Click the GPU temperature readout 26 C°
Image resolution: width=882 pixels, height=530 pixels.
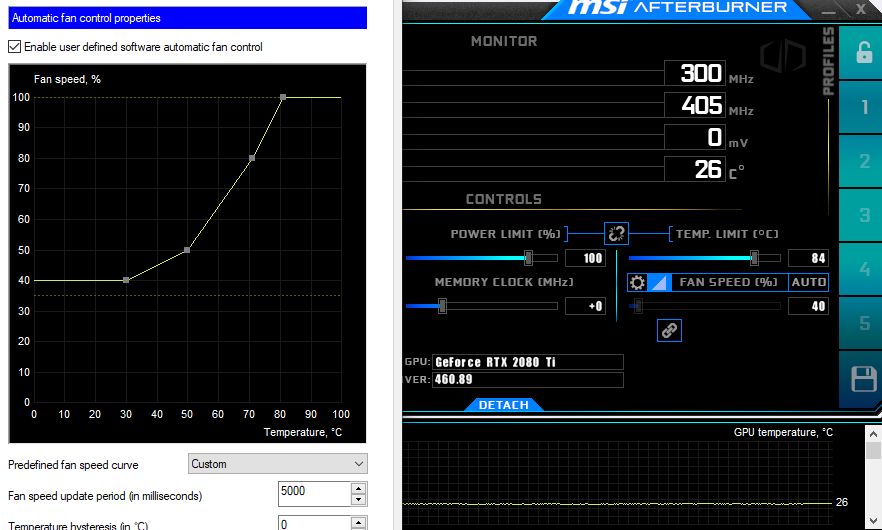click(695, 169)
